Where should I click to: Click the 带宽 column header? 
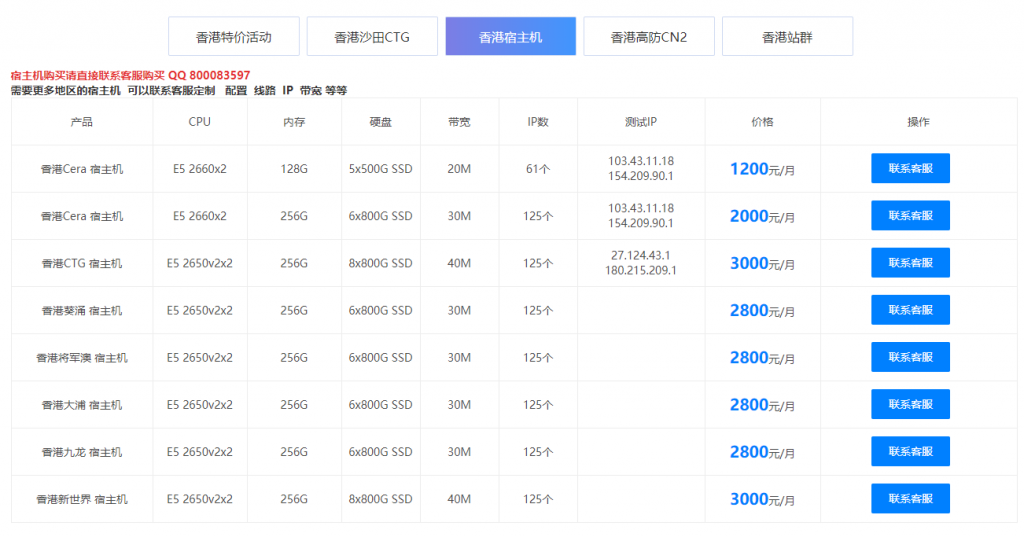coord(459,122)
